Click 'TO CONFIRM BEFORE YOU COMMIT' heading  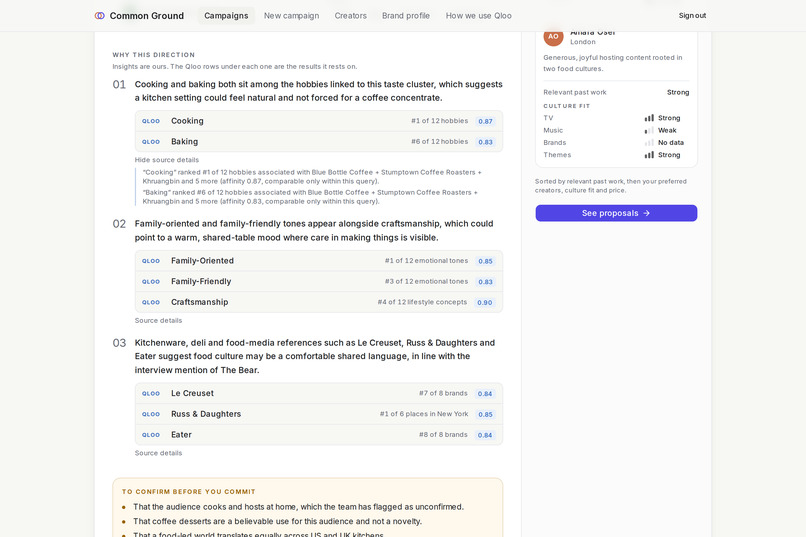[189, 492]
